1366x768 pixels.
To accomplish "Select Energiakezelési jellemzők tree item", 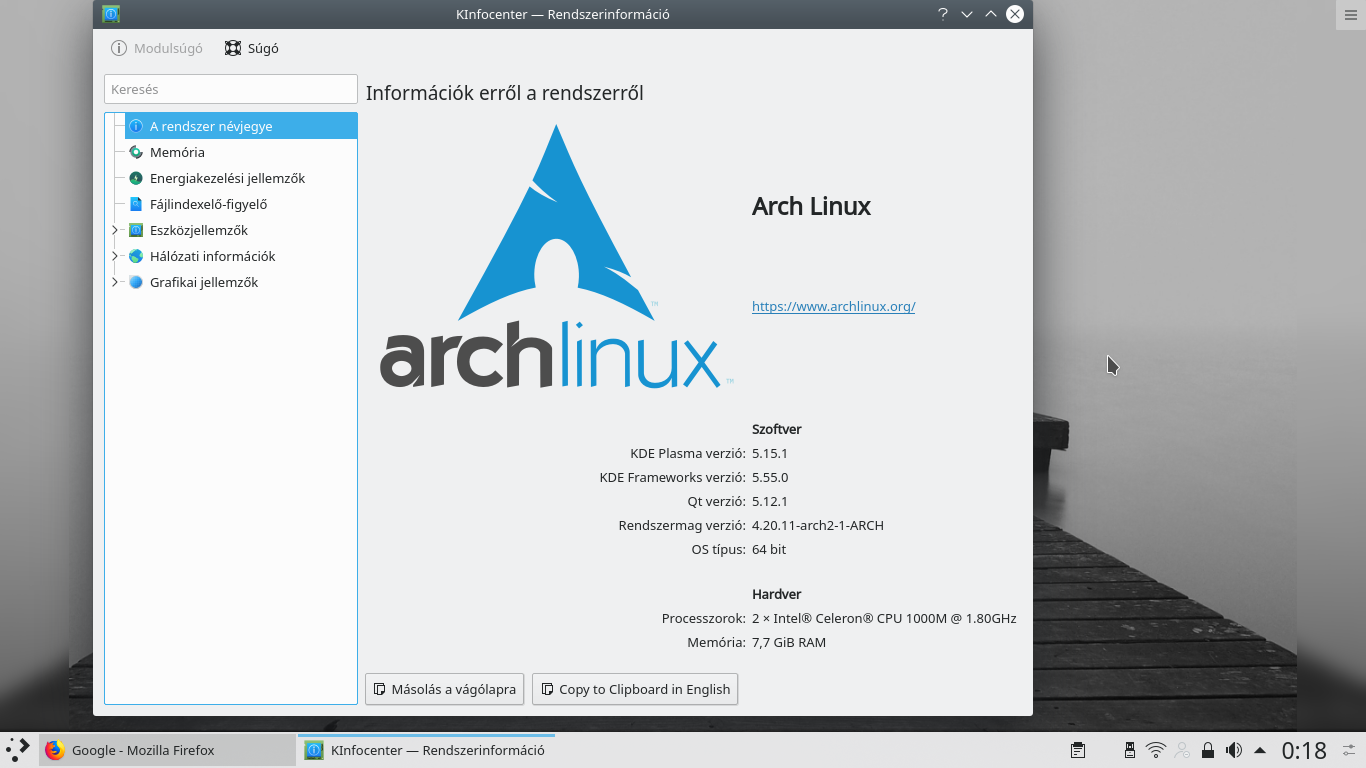I will [x=227, y=178].
